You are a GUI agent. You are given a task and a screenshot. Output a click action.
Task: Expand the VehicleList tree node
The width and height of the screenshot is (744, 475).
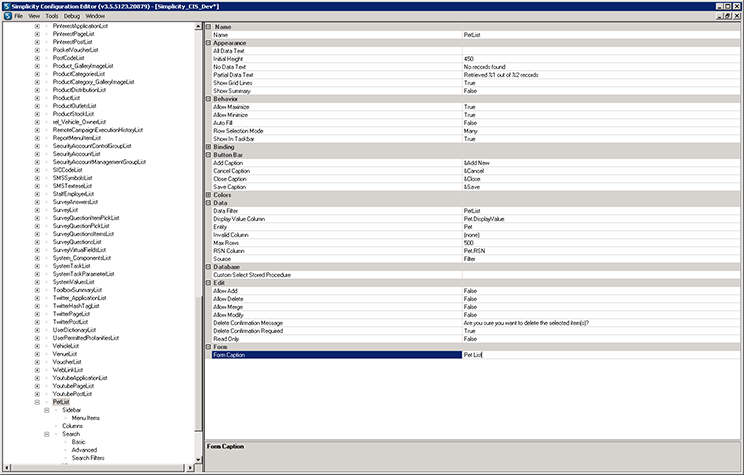click(37, 346)
